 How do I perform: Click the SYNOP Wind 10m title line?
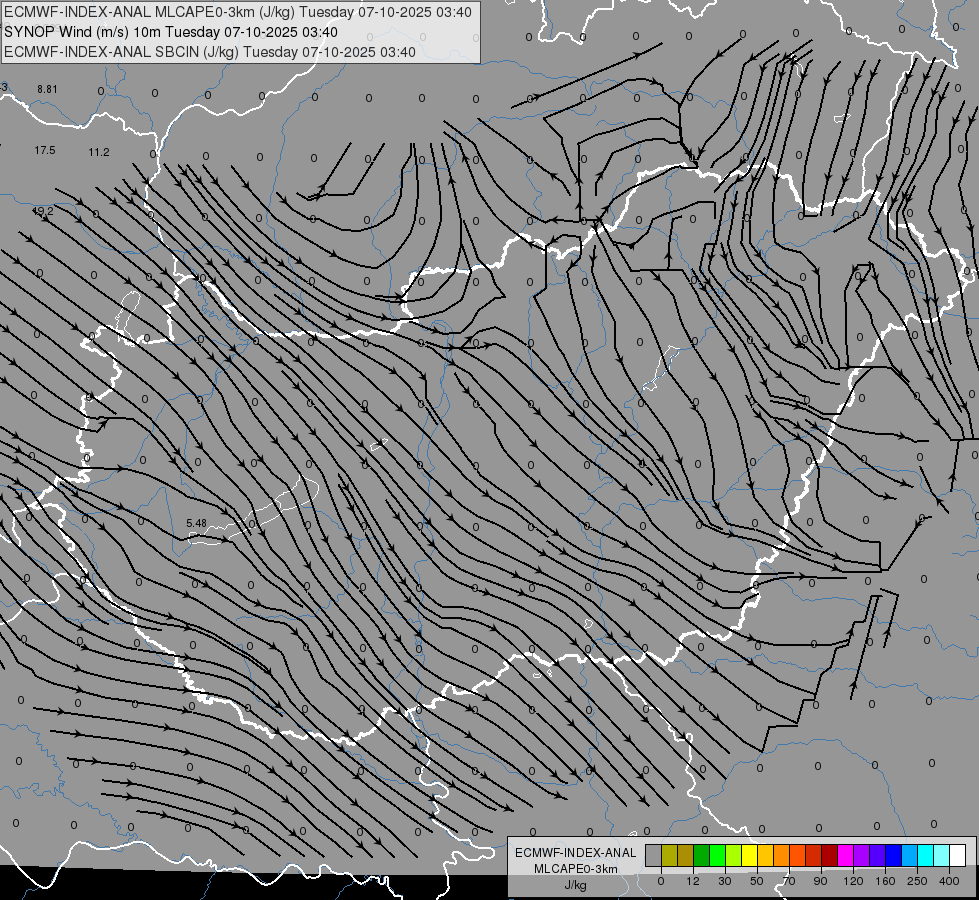click(x=171, y=32)
